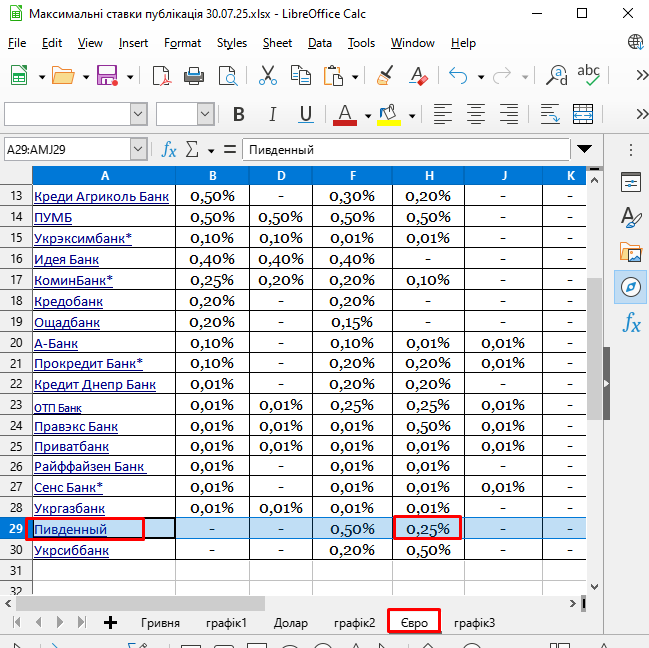The width and height of the screenshot is (649, 648).
Task: Toggle Italic formatting
Action: (272, 114)
